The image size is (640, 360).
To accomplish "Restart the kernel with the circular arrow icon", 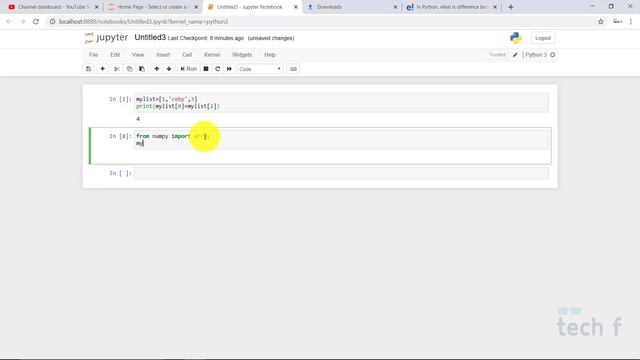I will 218,69.
